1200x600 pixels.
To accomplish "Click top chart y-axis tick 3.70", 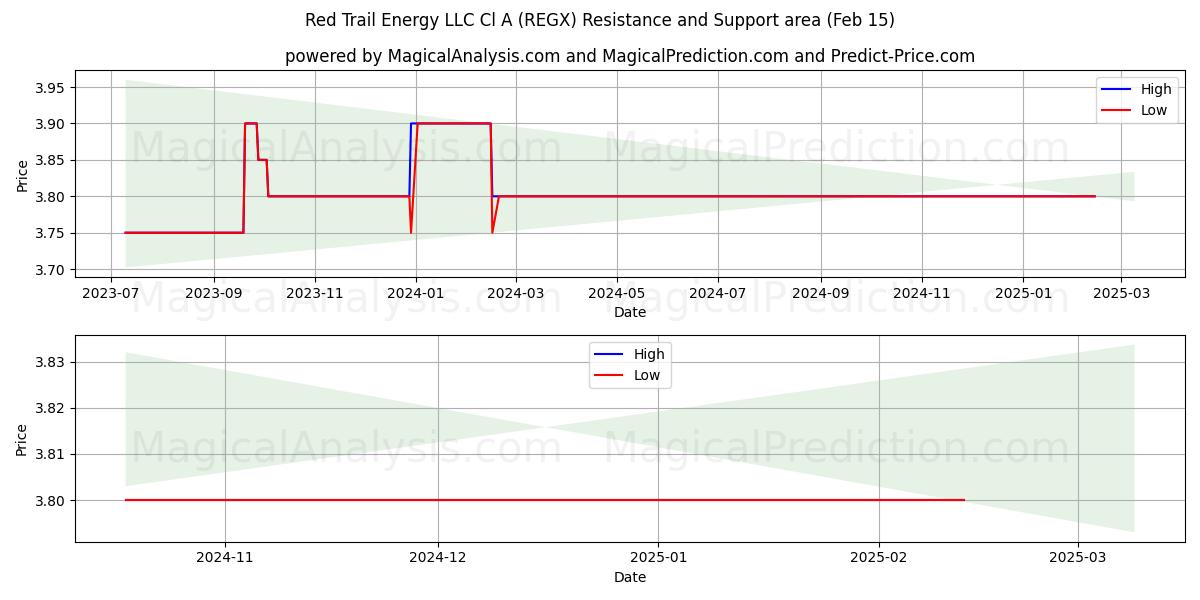I will pyautogui.click(x=51, y=270).
